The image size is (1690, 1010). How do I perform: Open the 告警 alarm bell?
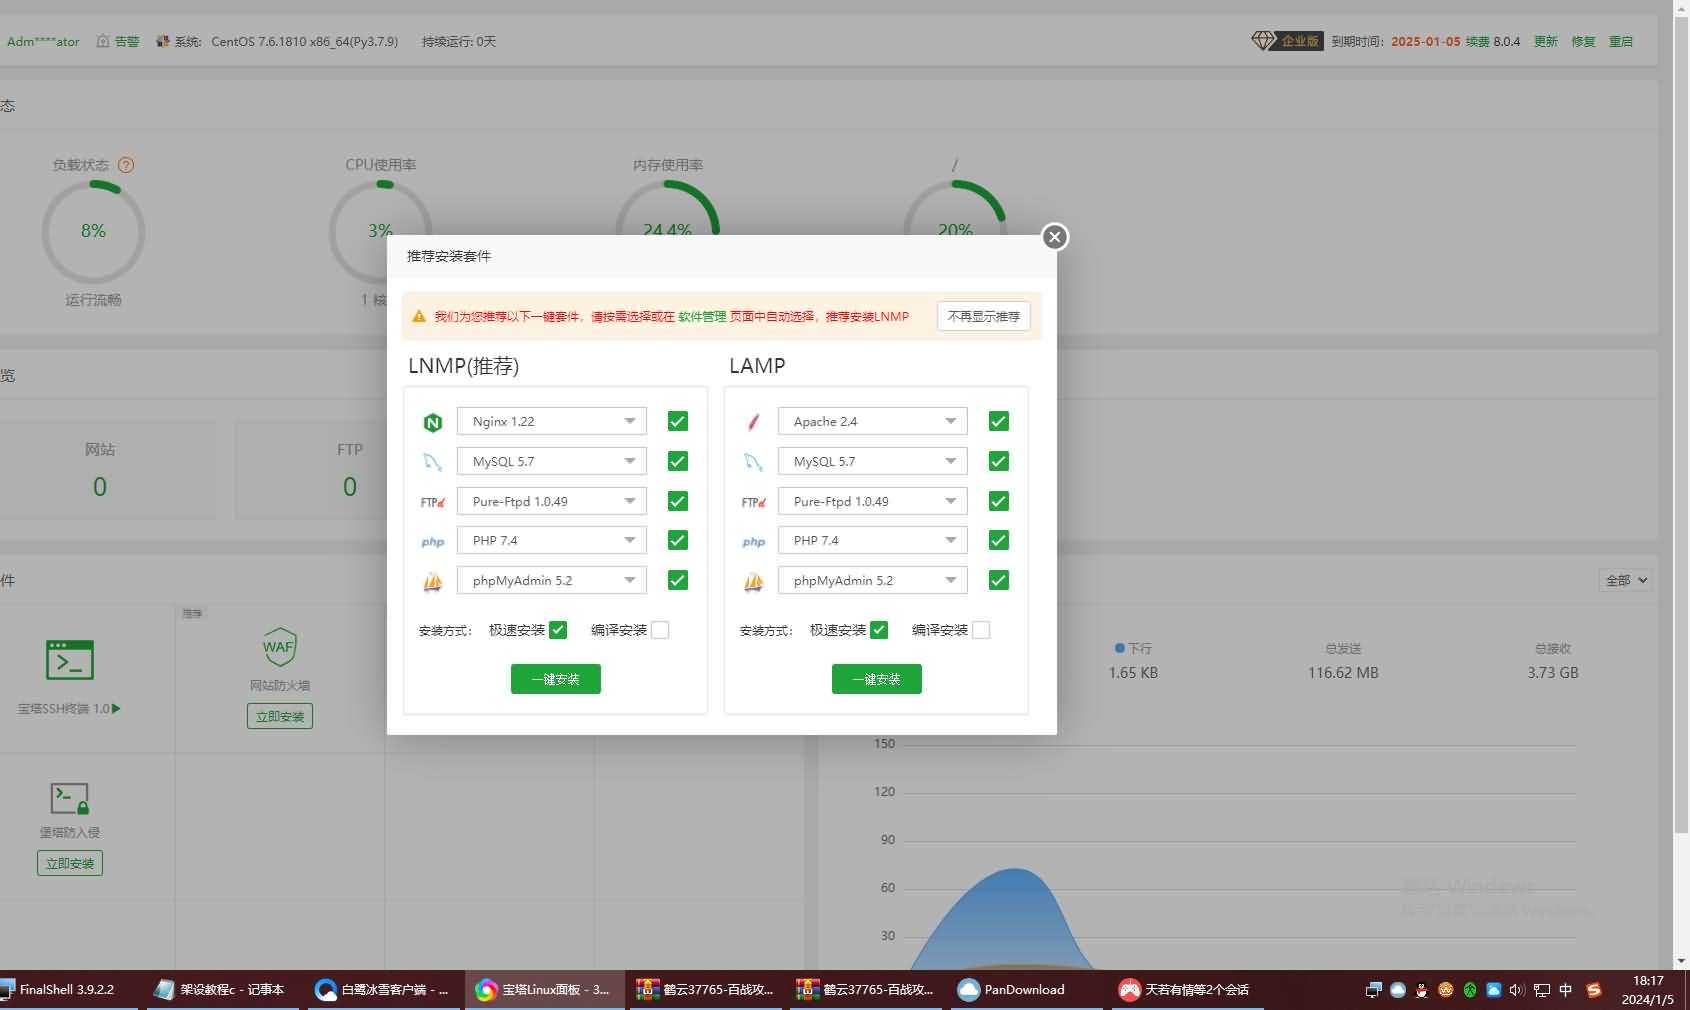tap(118, 41)
